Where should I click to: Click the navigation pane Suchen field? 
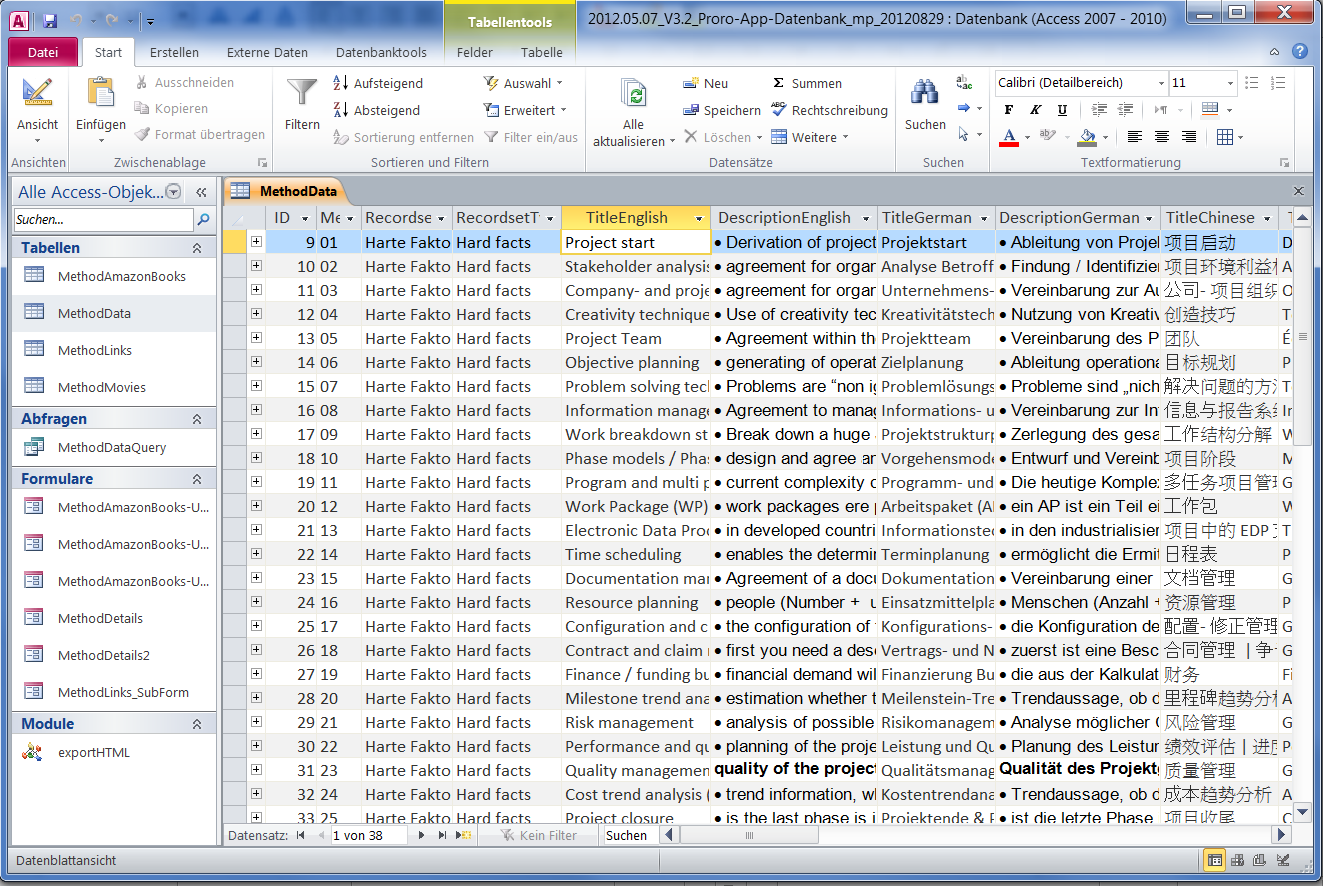click(x=103, y=219)
